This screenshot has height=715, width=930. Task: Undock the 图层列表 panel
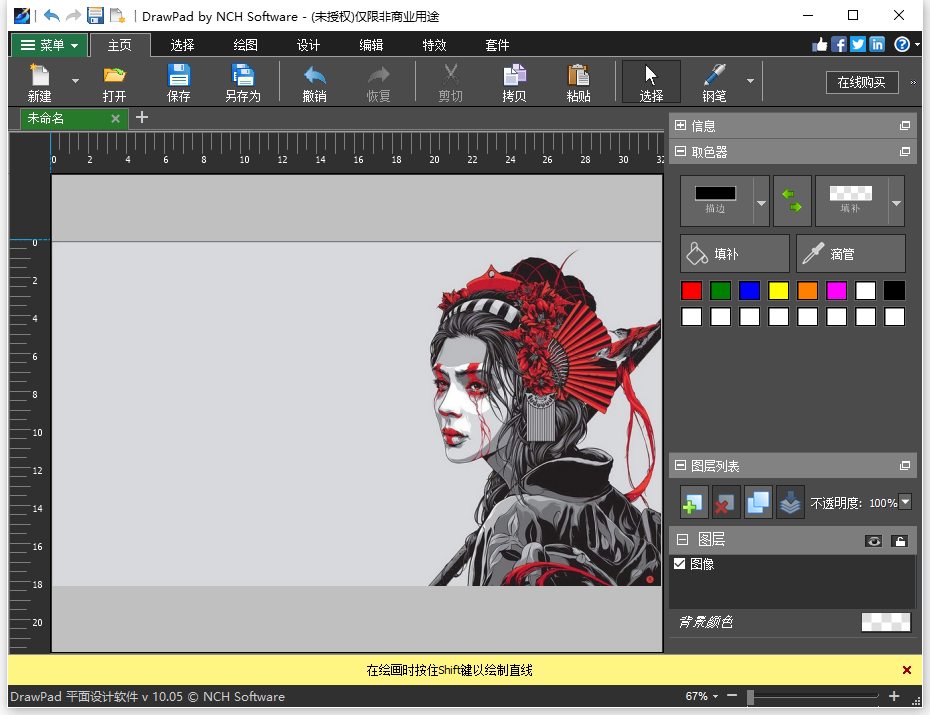point(904,465)
